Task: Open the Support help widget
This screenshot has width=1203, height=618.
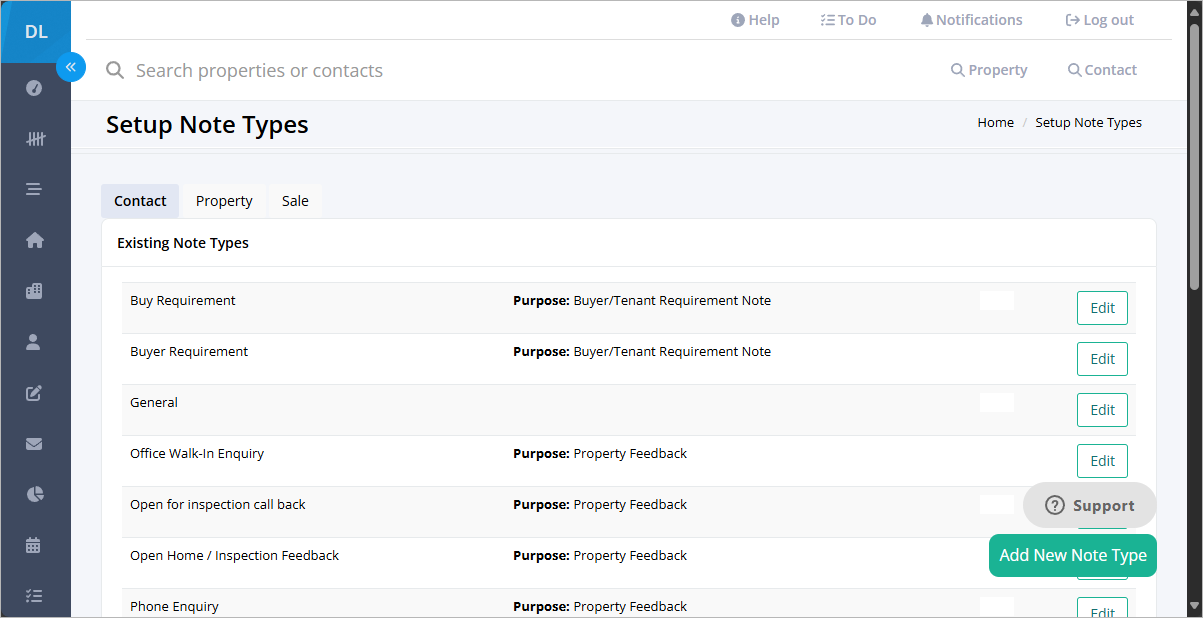Action: (x=1090, y=505)
